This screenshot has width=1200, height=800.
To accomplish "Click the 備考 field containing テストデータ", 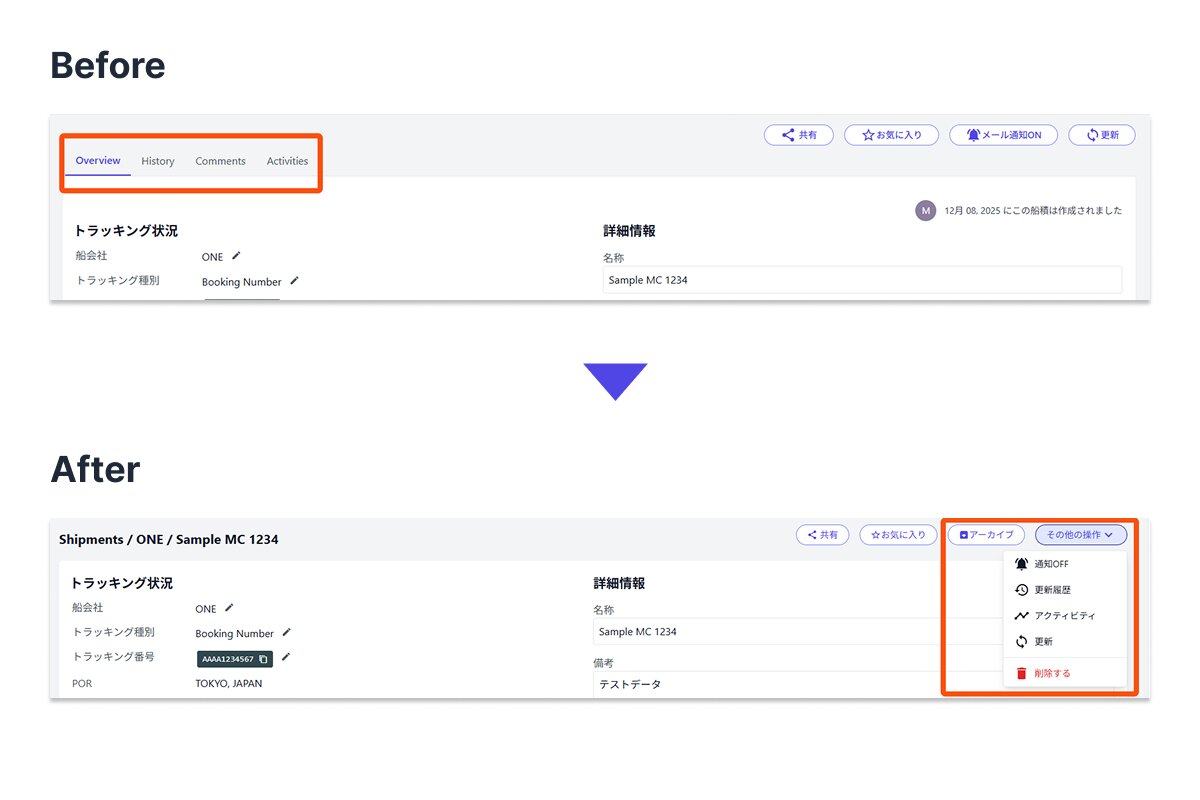I will pyautogui.click(x=760, y=684).
